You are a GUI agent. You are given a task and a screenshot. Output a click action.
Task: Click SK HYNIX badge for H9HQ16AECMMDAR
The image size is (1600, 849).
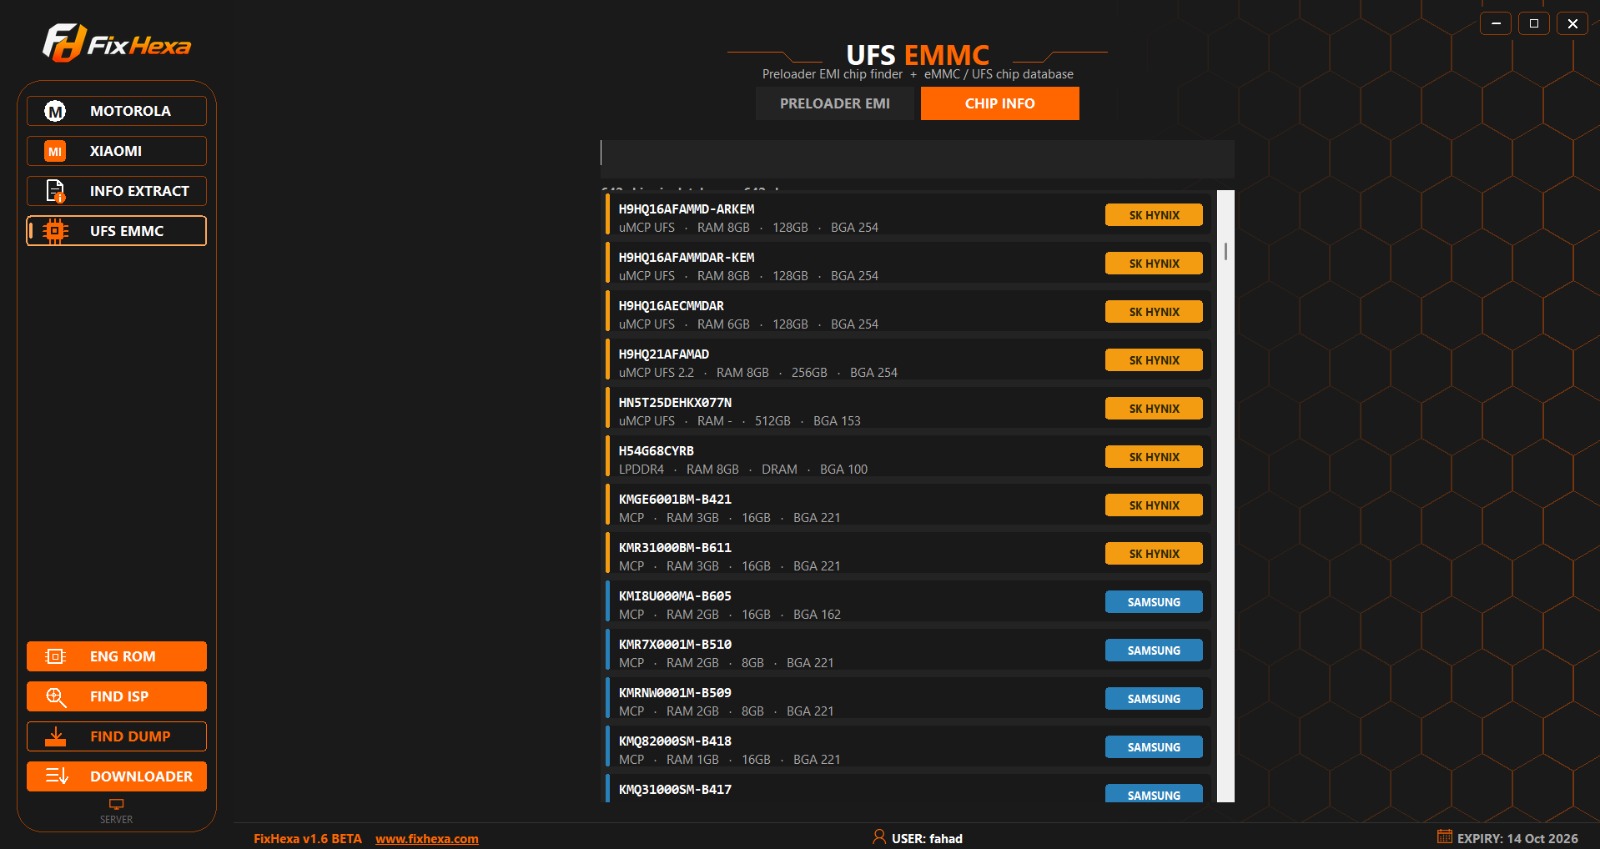(1154, 312)
